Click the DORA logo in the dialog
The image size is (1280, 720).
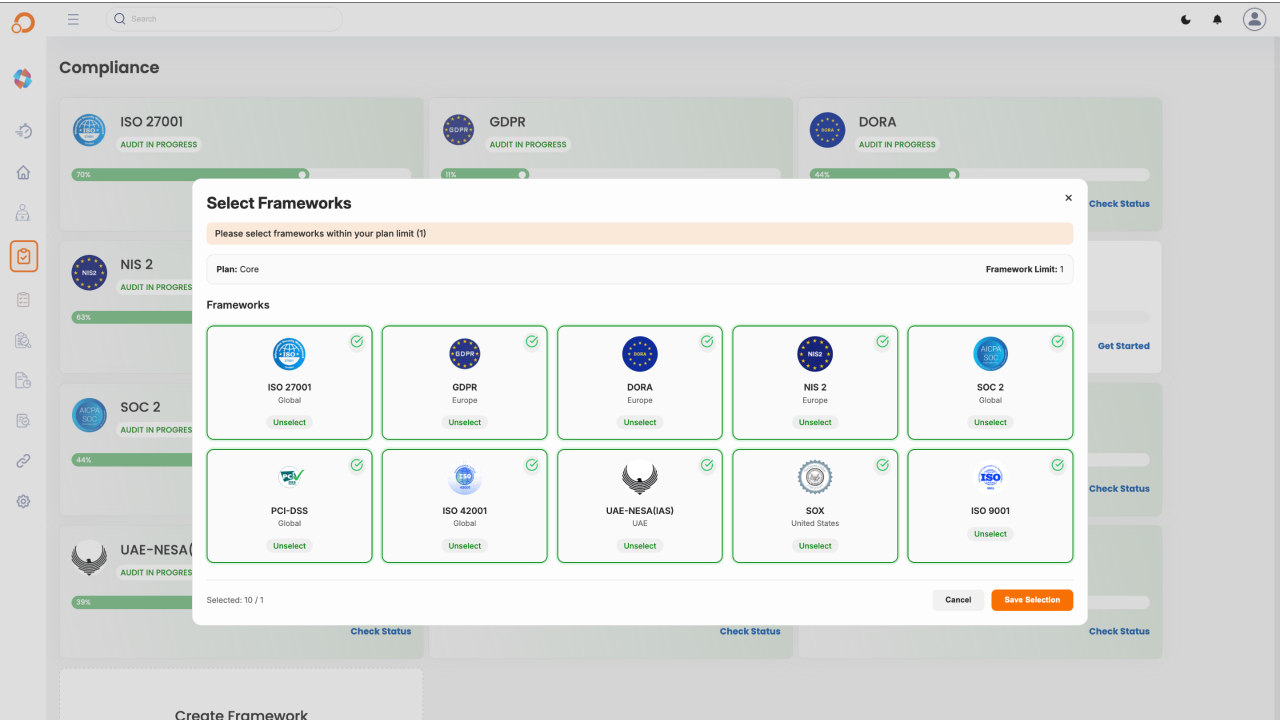tap(640, 354)
